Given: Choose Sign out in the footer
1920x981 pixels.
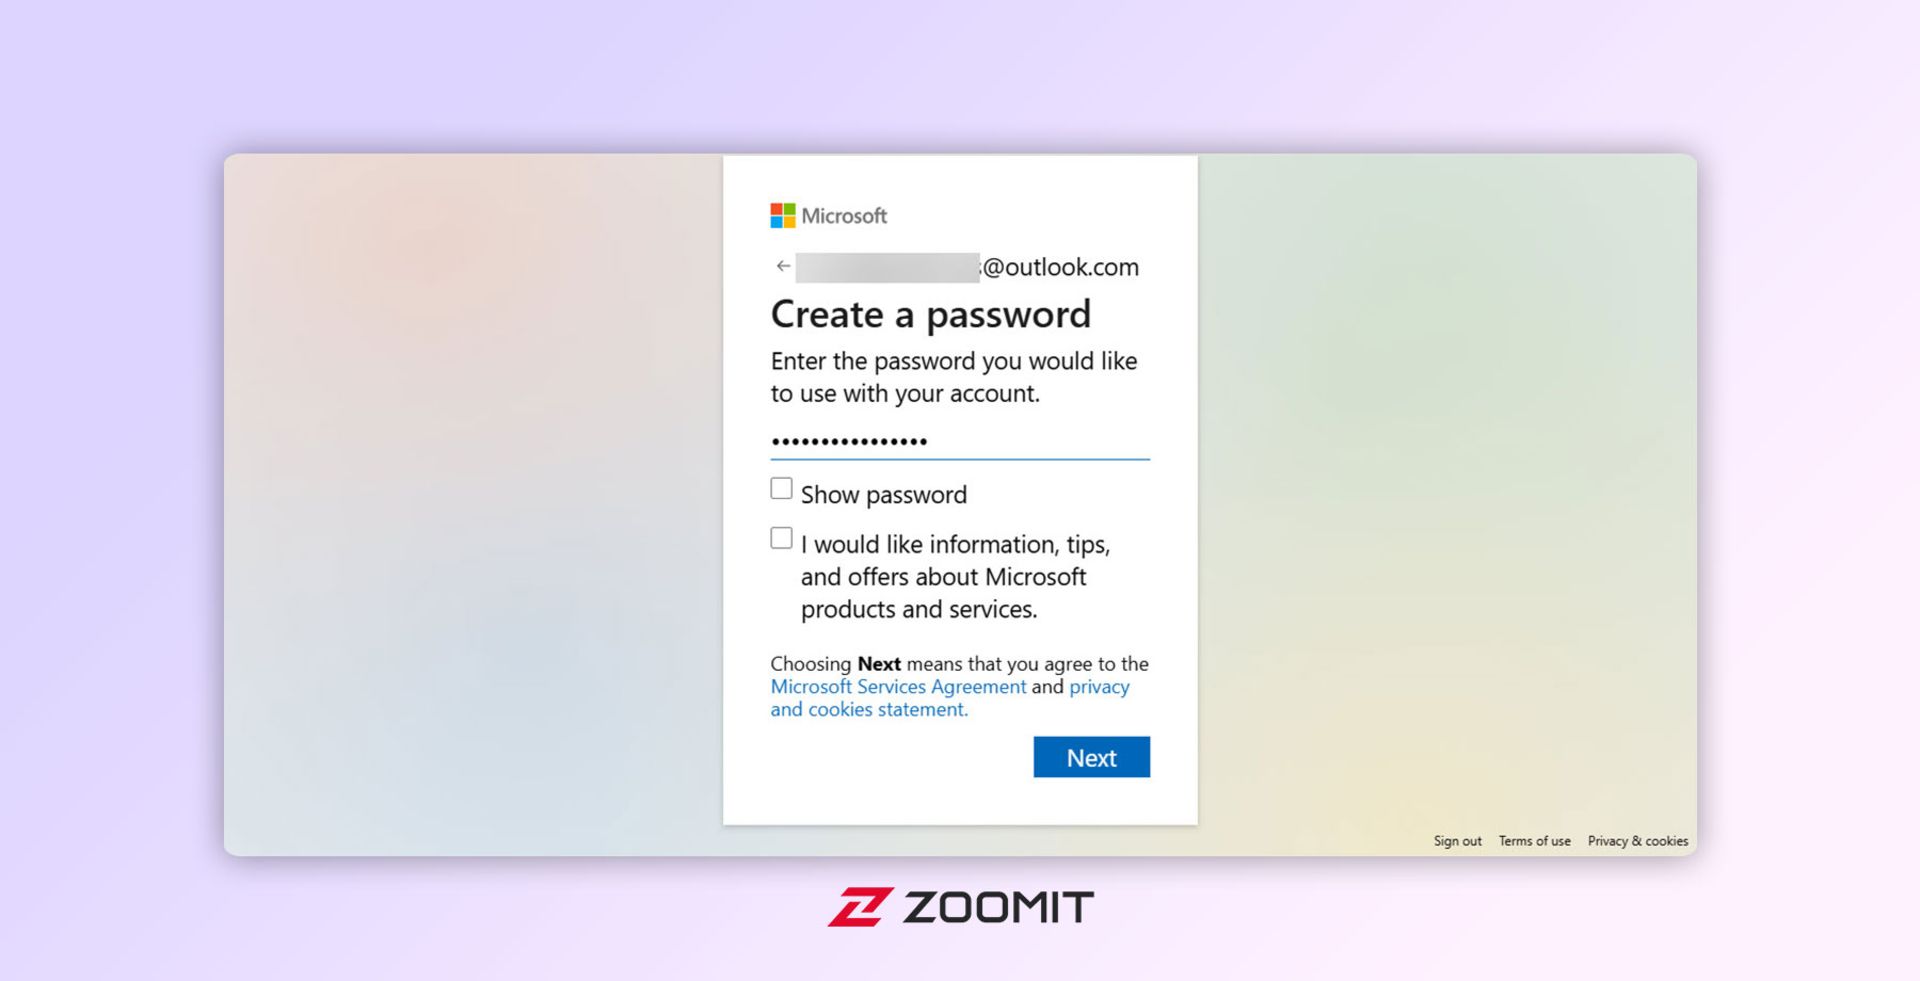Looking at the screenshot, I should 1457,841.
